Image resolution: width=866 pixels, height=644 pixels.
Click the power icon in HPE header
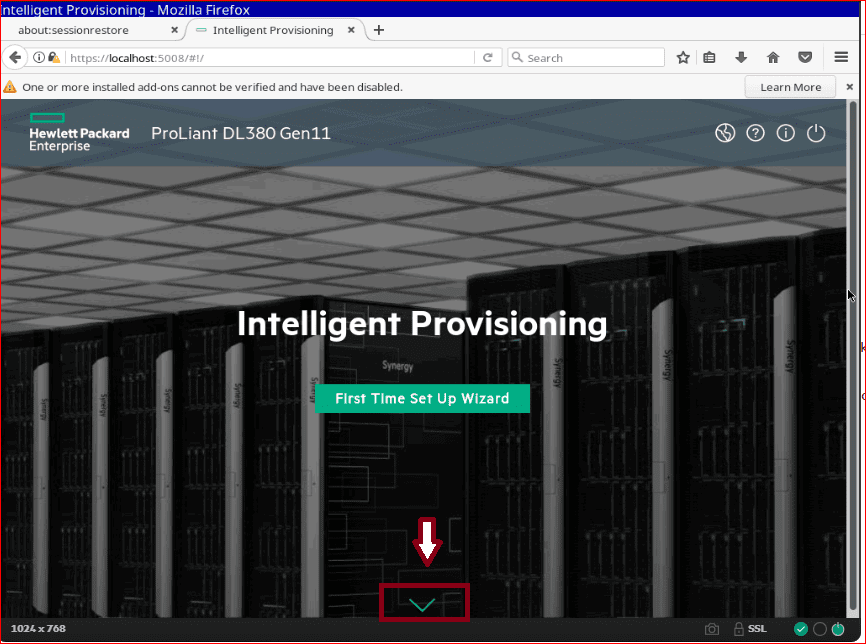tap(816, 133)
